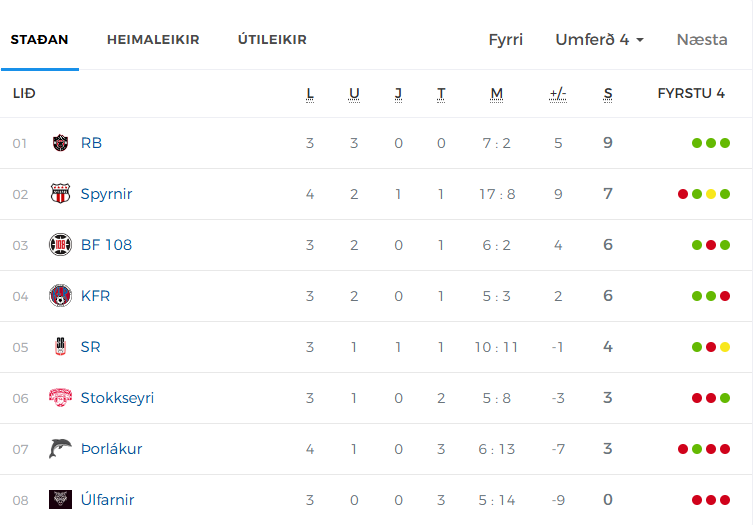Open the Umferð 4 round dropdown
Image resolution: width=753 pixels, height=525 pixels.
pyautogui.click(x=599, y=39)
